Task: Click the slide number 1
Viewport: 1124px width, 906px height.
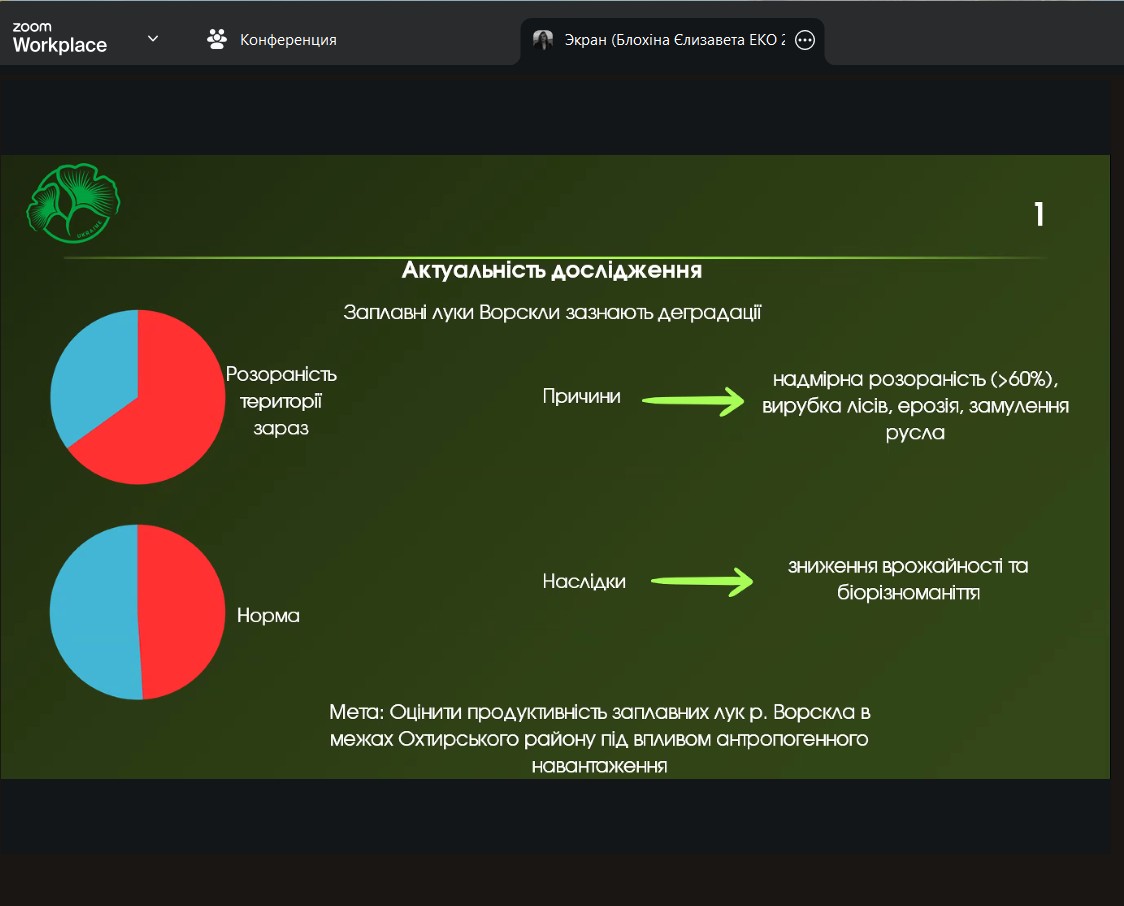Action: click(1039, 214)
